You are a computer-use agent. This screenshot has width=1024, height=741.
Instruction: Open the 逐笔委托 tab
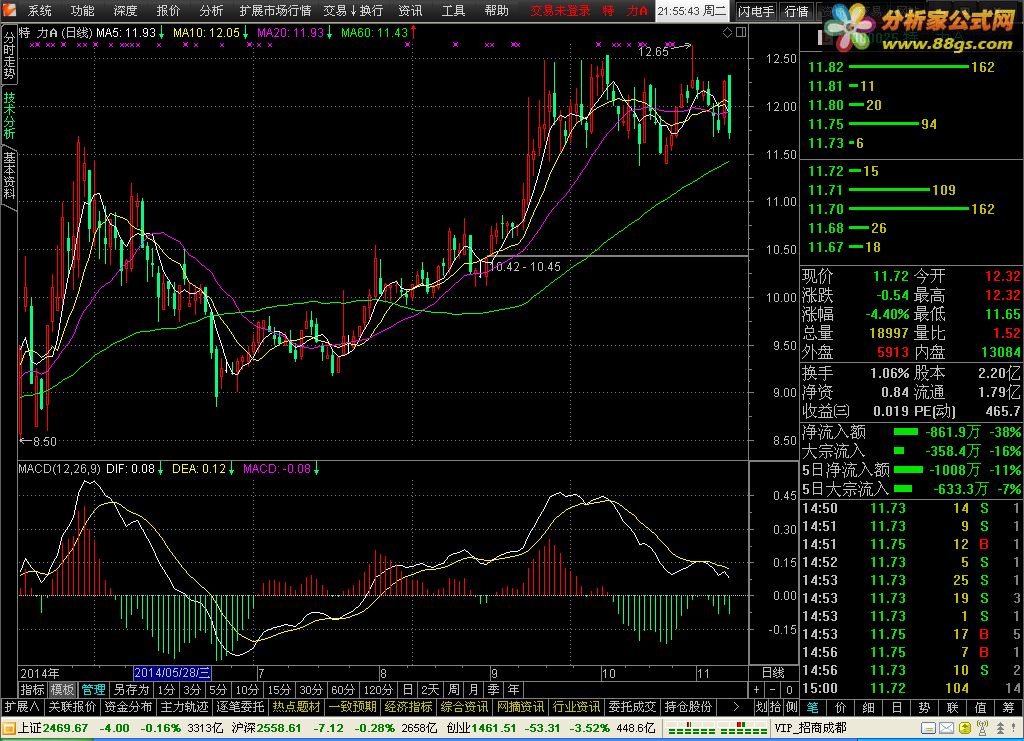[240, 707]
